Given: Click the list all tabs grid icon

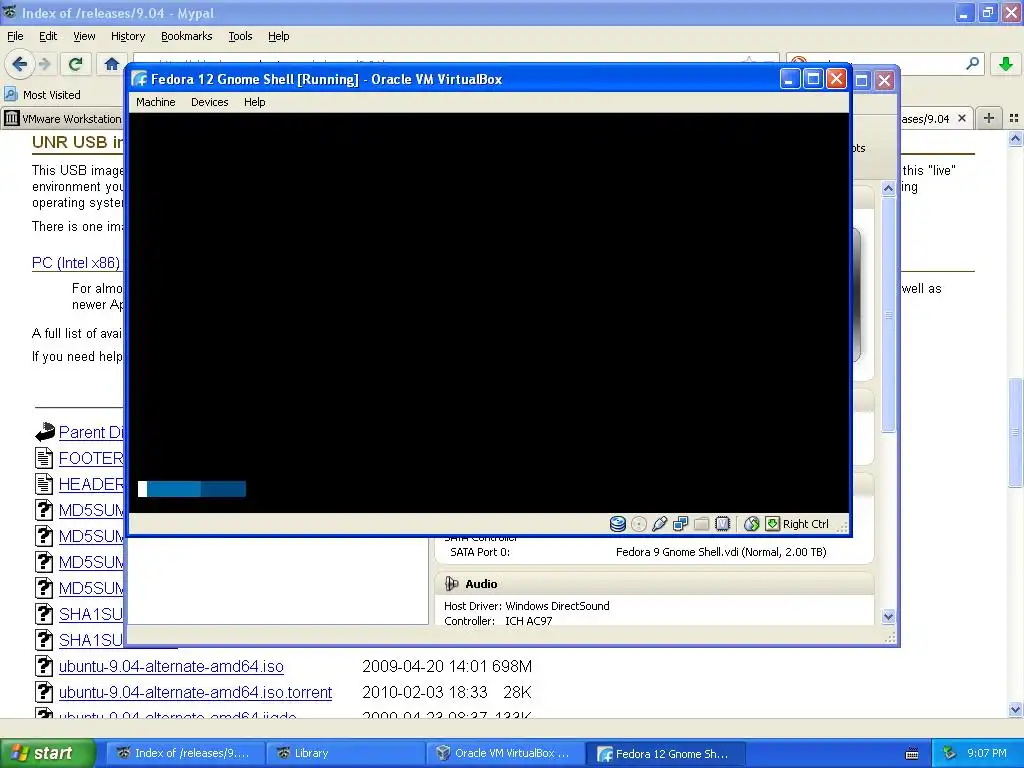Looking at the screenshot, I should (1014, 118).
